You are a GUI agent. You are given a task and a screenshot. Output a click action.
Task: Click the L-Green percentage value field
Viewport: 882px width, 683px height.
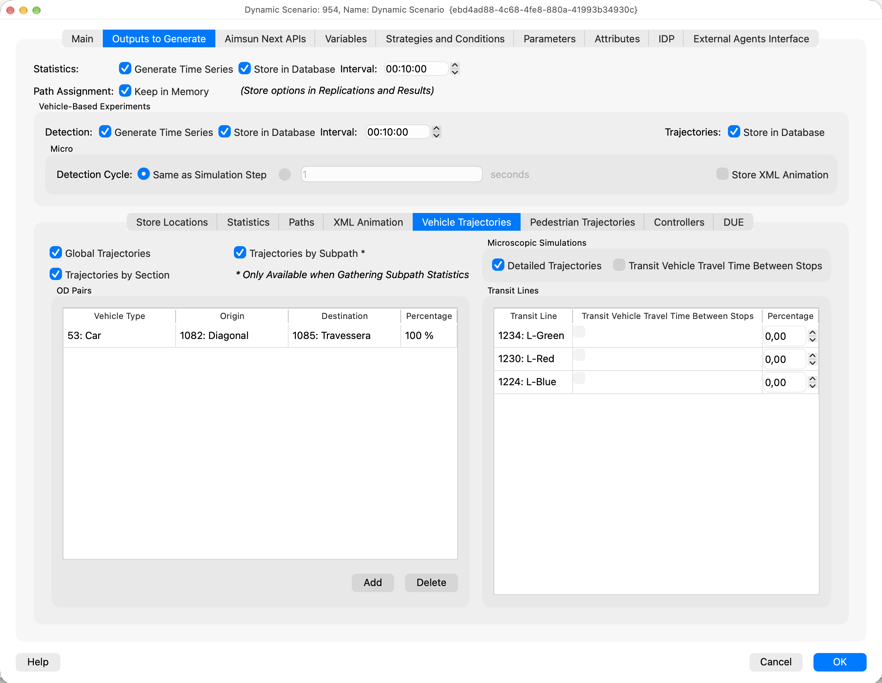pyautogui.click(x=785, y=336)
